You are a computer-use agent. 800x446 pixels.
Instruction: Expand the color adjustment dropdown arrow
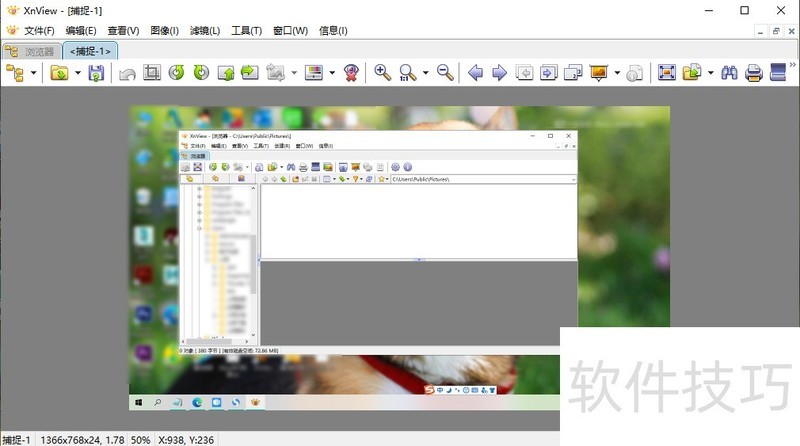[332, 73]
